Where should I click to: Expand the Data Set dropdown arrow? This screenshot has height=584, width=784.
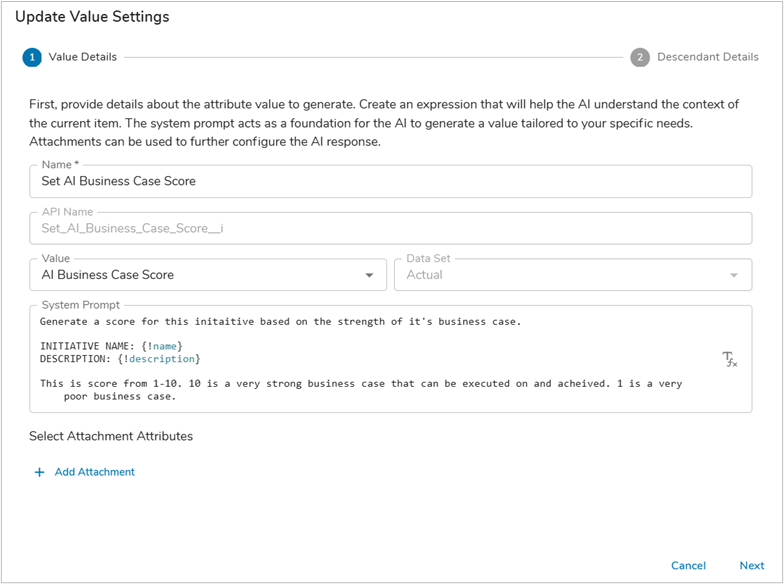click(735, 275)
